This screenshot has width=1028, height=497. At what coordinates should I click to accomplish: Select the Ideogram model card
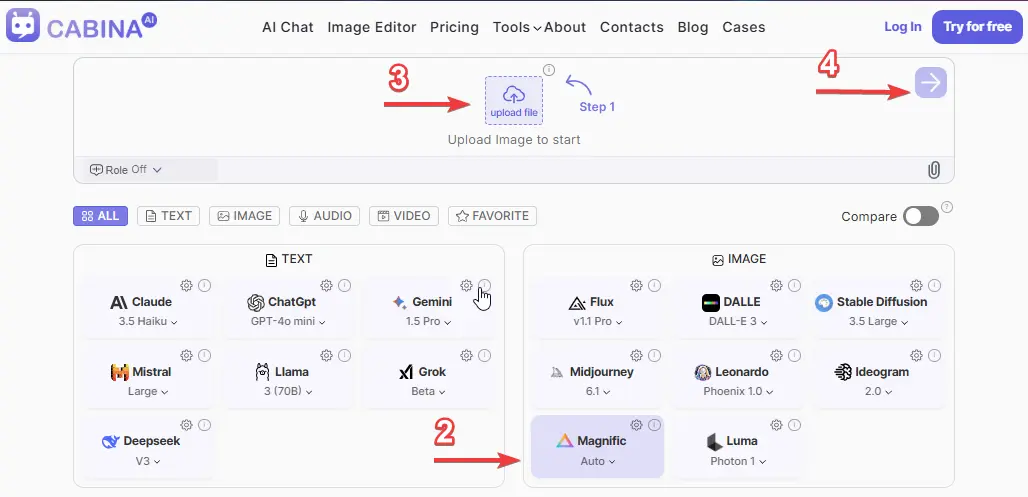[x=879, y=376]
